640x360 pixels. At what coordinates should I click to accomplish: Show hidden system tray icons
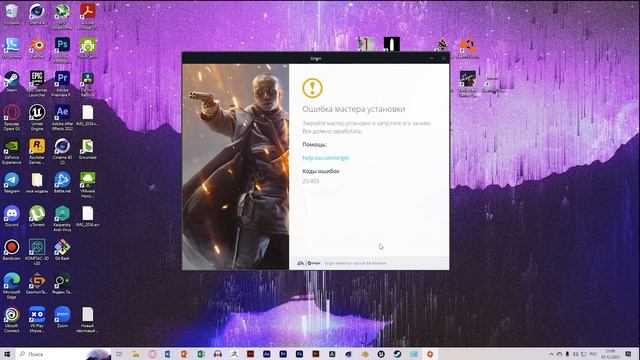coord(551,354)
